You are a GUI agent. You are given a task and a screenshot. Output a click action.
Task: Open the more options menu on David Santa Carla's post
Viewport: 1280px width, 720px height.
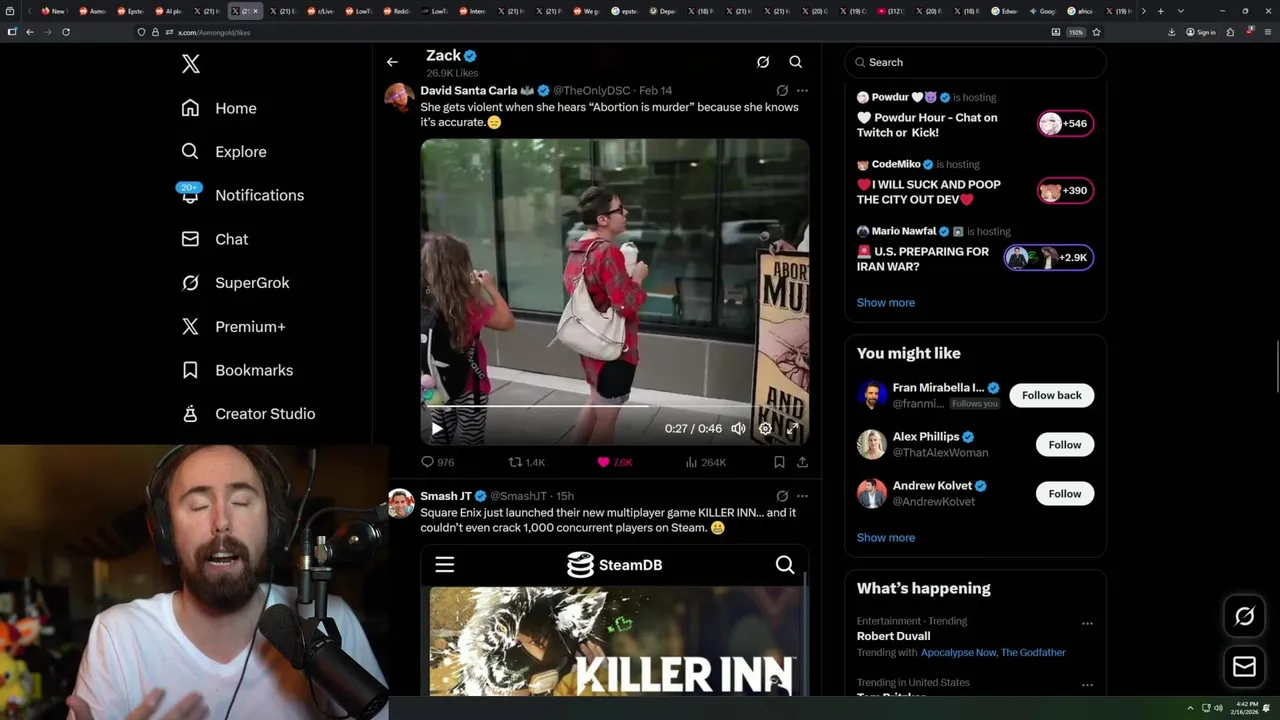[802, 91]
